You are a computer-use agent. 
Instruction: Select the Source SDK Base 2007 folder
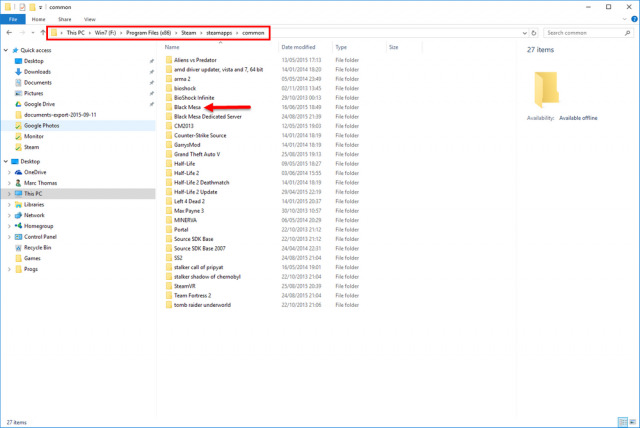coord(200,248)
